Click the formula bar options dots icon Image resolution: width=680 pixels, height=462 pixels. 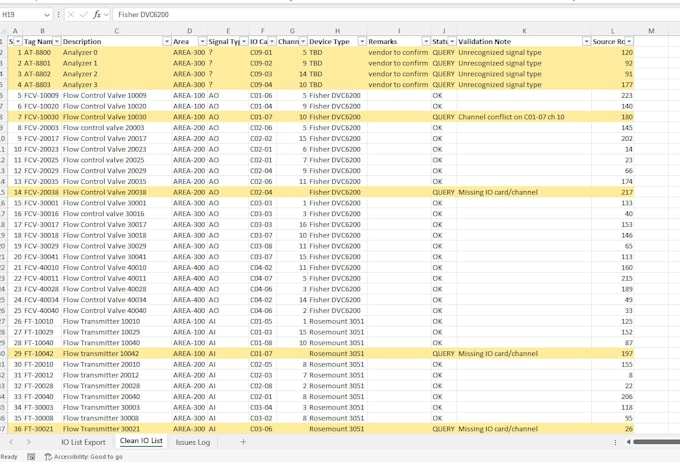pyautogui.click(x=58, y=15)
